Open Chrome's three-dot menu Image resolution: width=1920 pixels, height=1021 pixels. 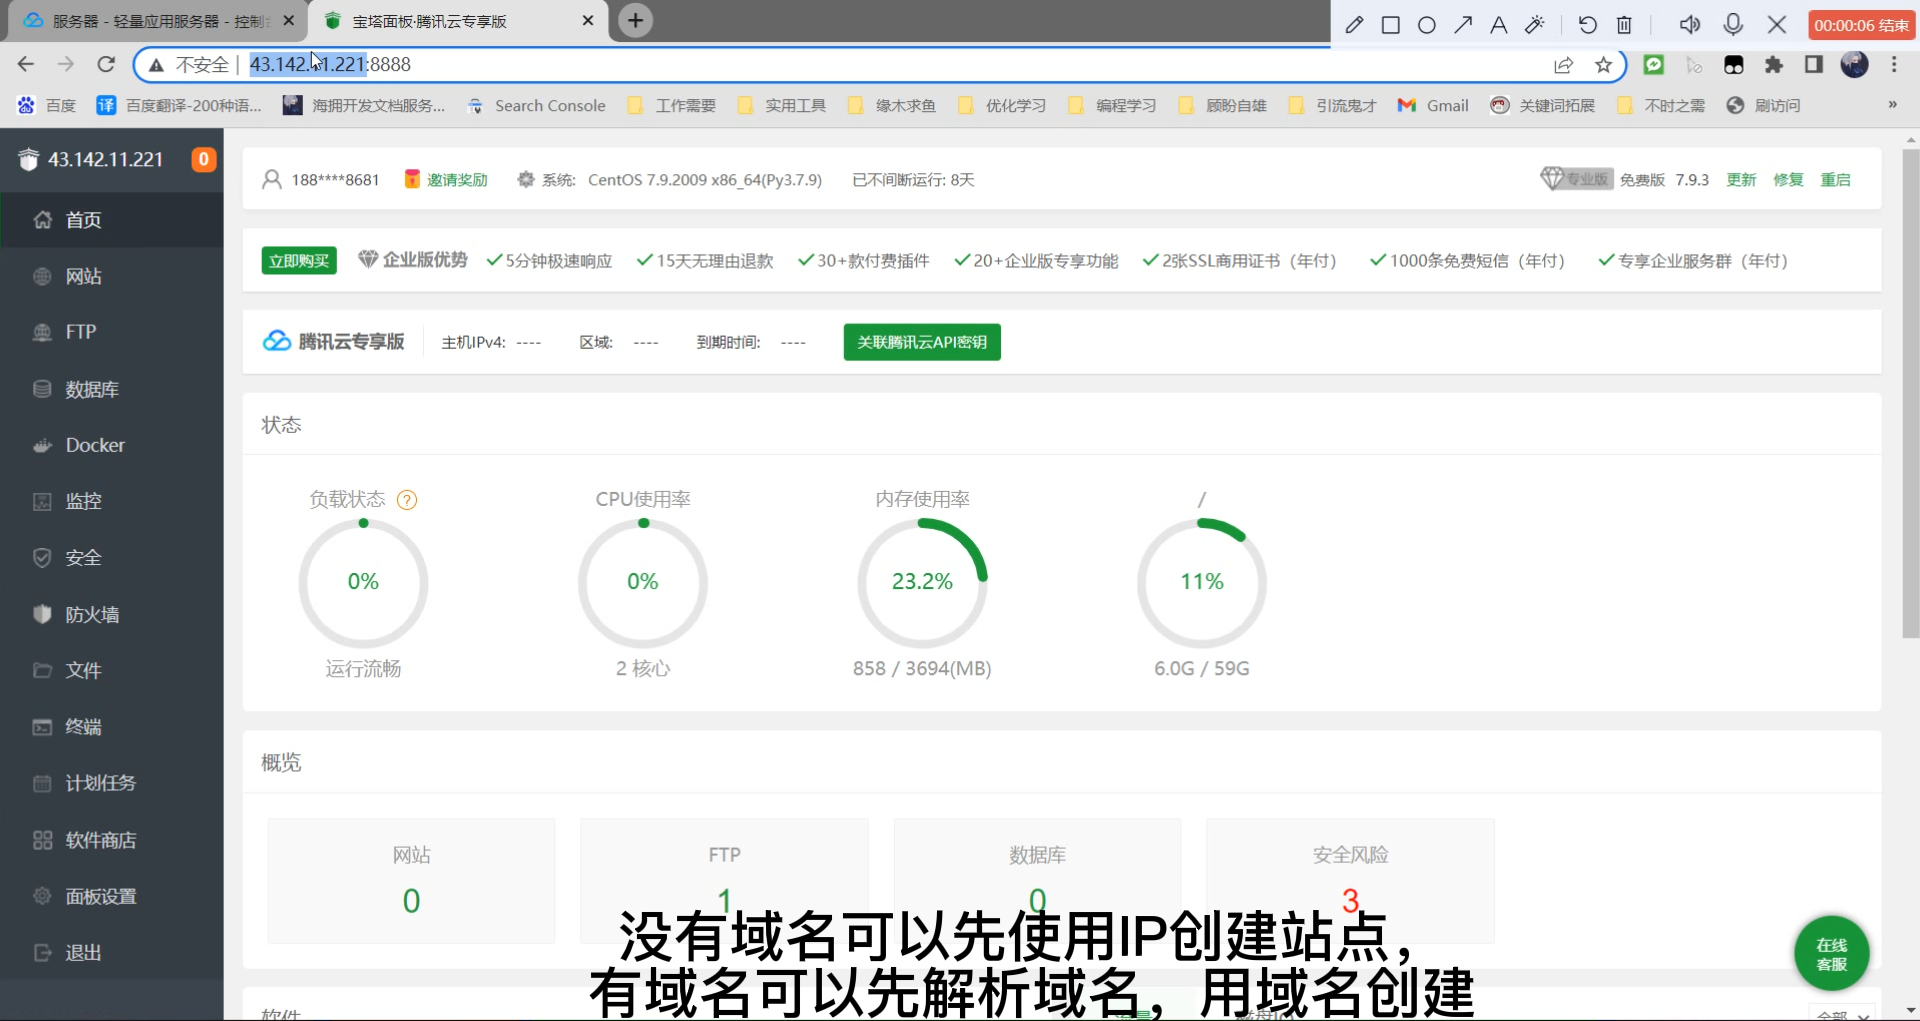click(1896, 64)
